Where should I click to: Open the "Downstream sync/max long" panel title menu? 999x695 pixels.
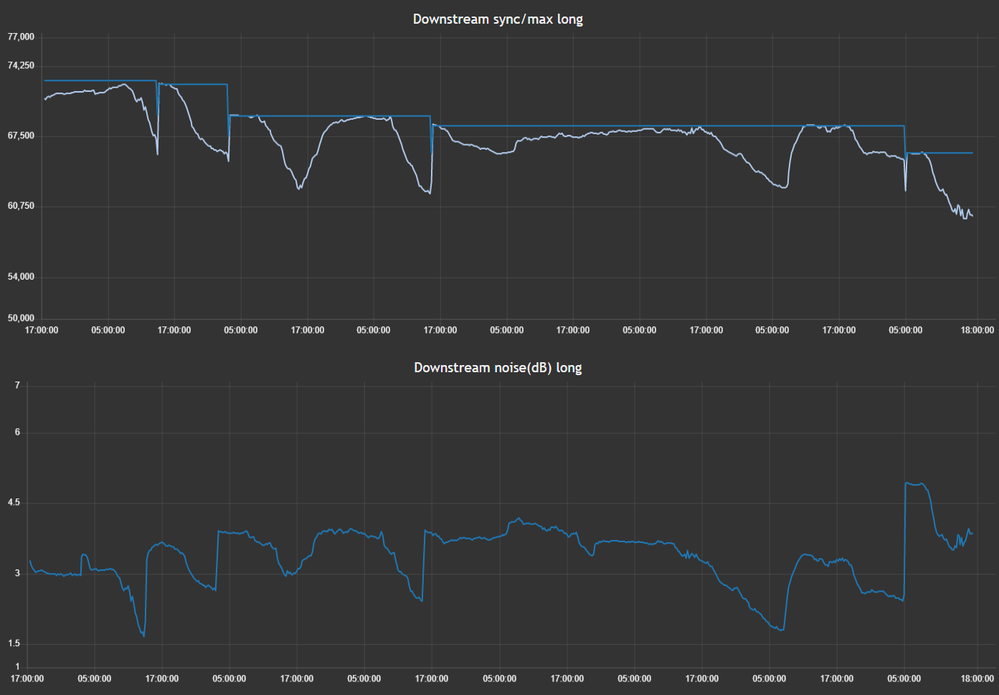(x=498, y=19)
